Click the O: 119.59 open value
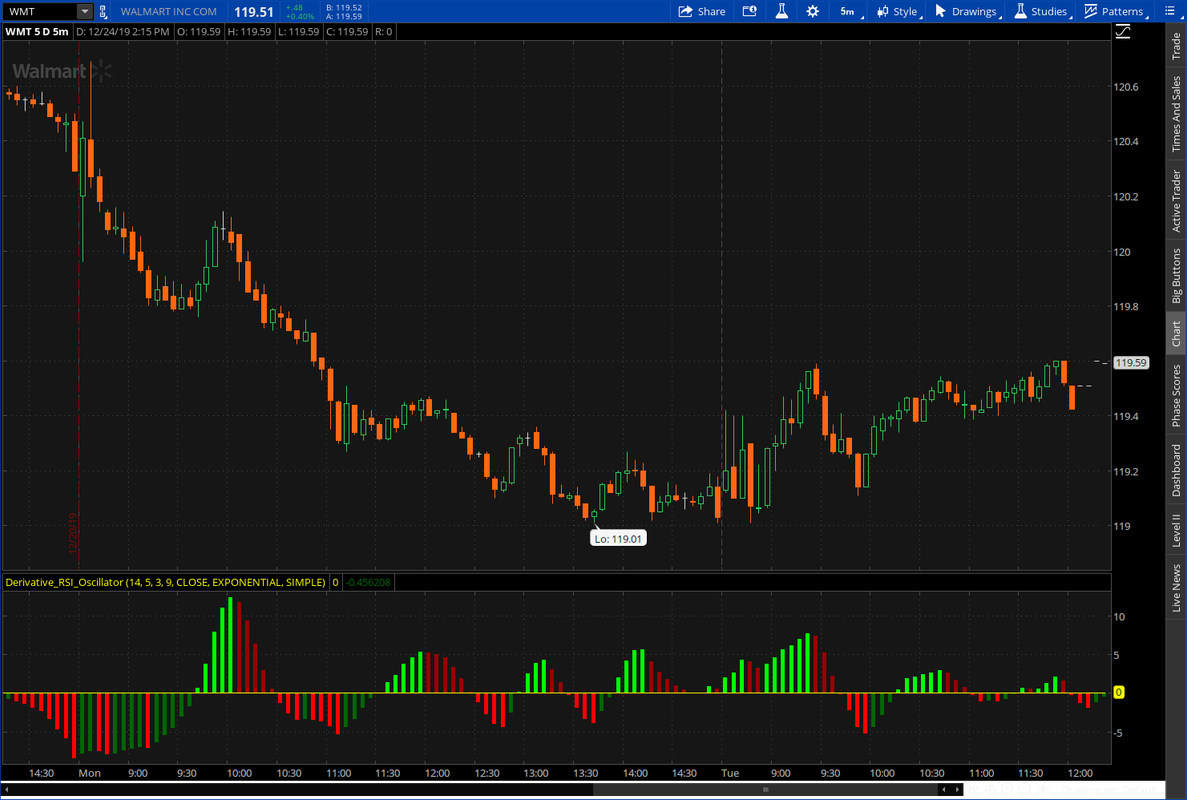 (x=199, y=32)
